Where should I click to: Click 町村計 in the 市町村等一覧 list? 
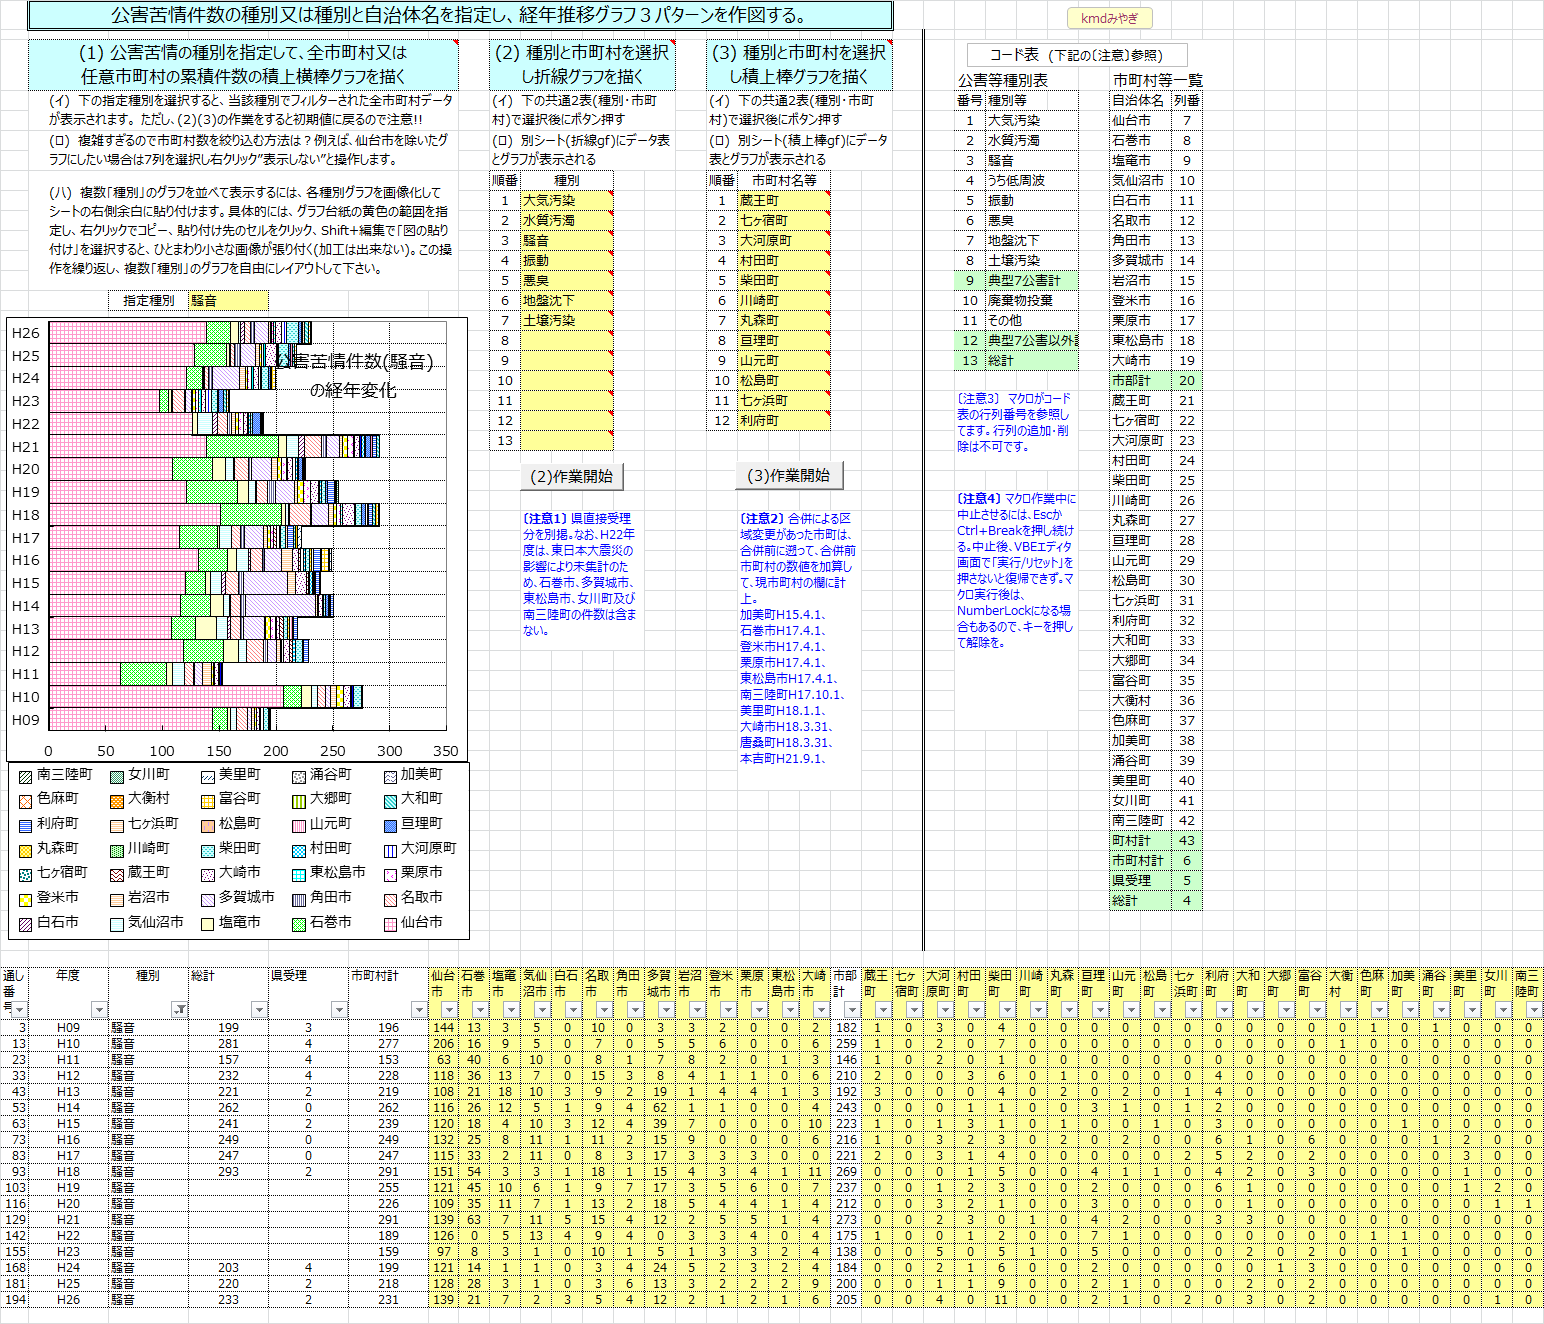[1140, 840]
